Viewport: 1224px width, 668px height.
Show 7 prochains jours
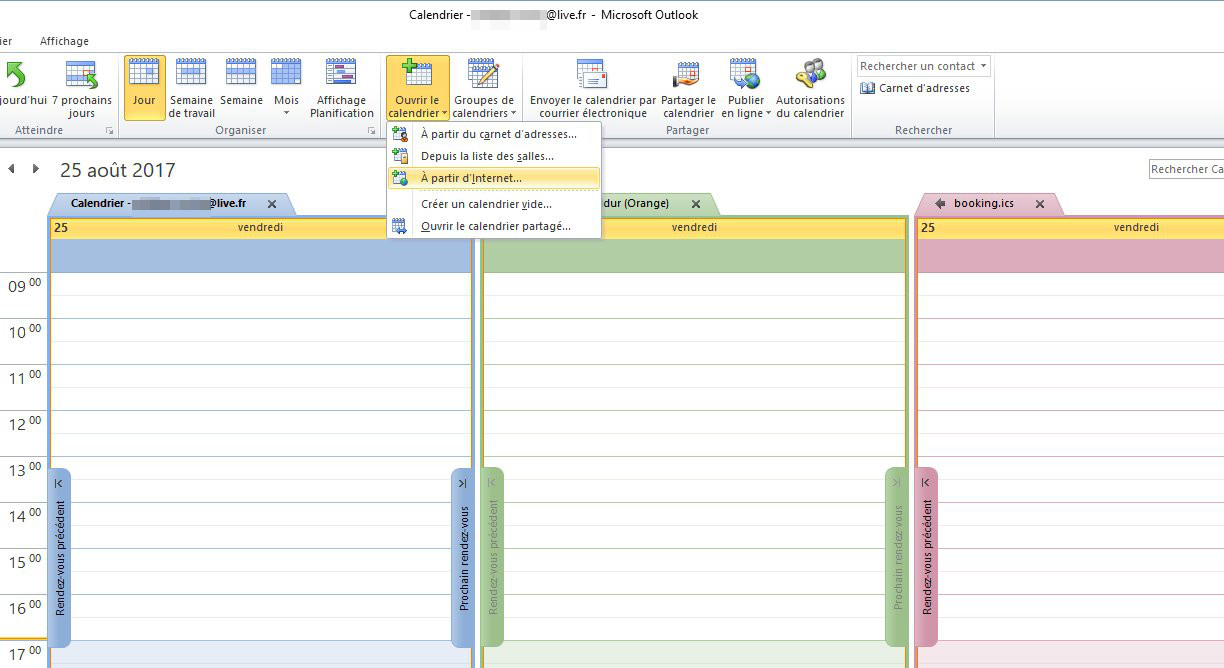click(x=81, y=87)
